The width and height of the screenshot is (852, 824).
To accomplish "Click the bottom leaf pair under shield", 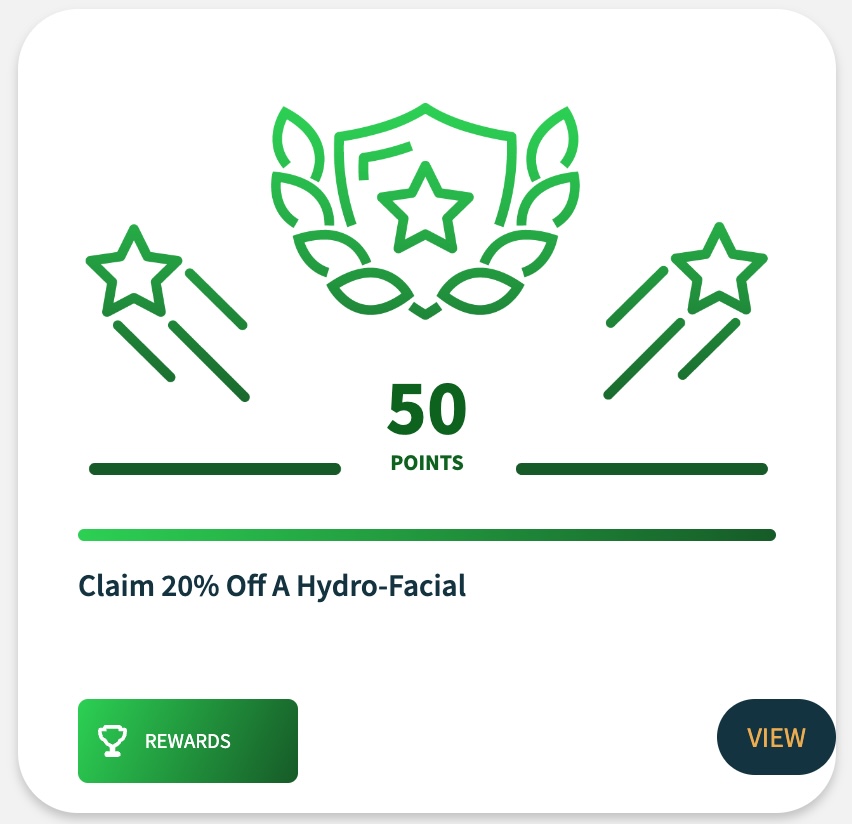I will (425, 292).
